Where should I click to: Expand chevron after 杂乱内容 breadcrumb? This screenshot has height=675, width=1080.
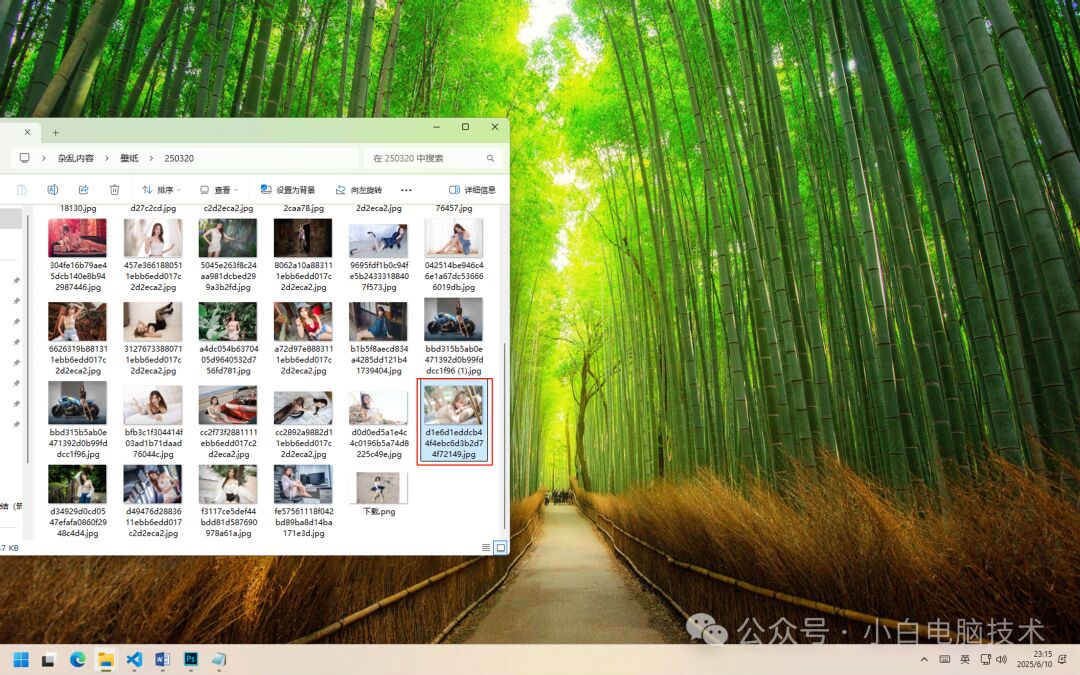point(107,158)
